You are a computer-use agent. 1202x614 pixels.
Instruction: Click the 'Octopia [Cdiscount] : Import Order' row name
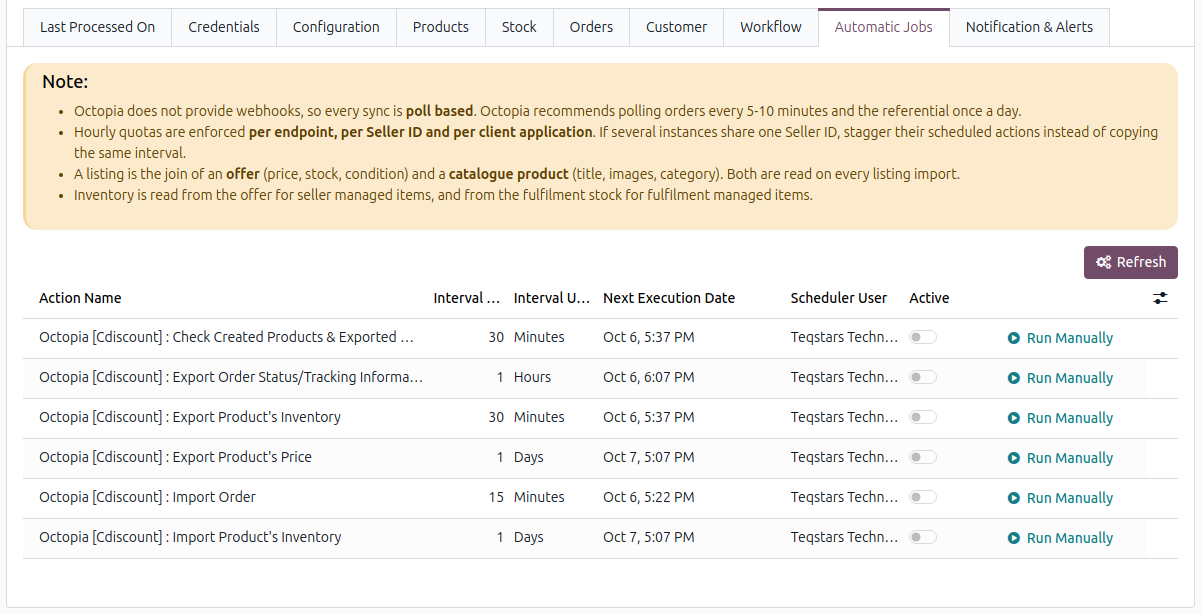[147, 497]
